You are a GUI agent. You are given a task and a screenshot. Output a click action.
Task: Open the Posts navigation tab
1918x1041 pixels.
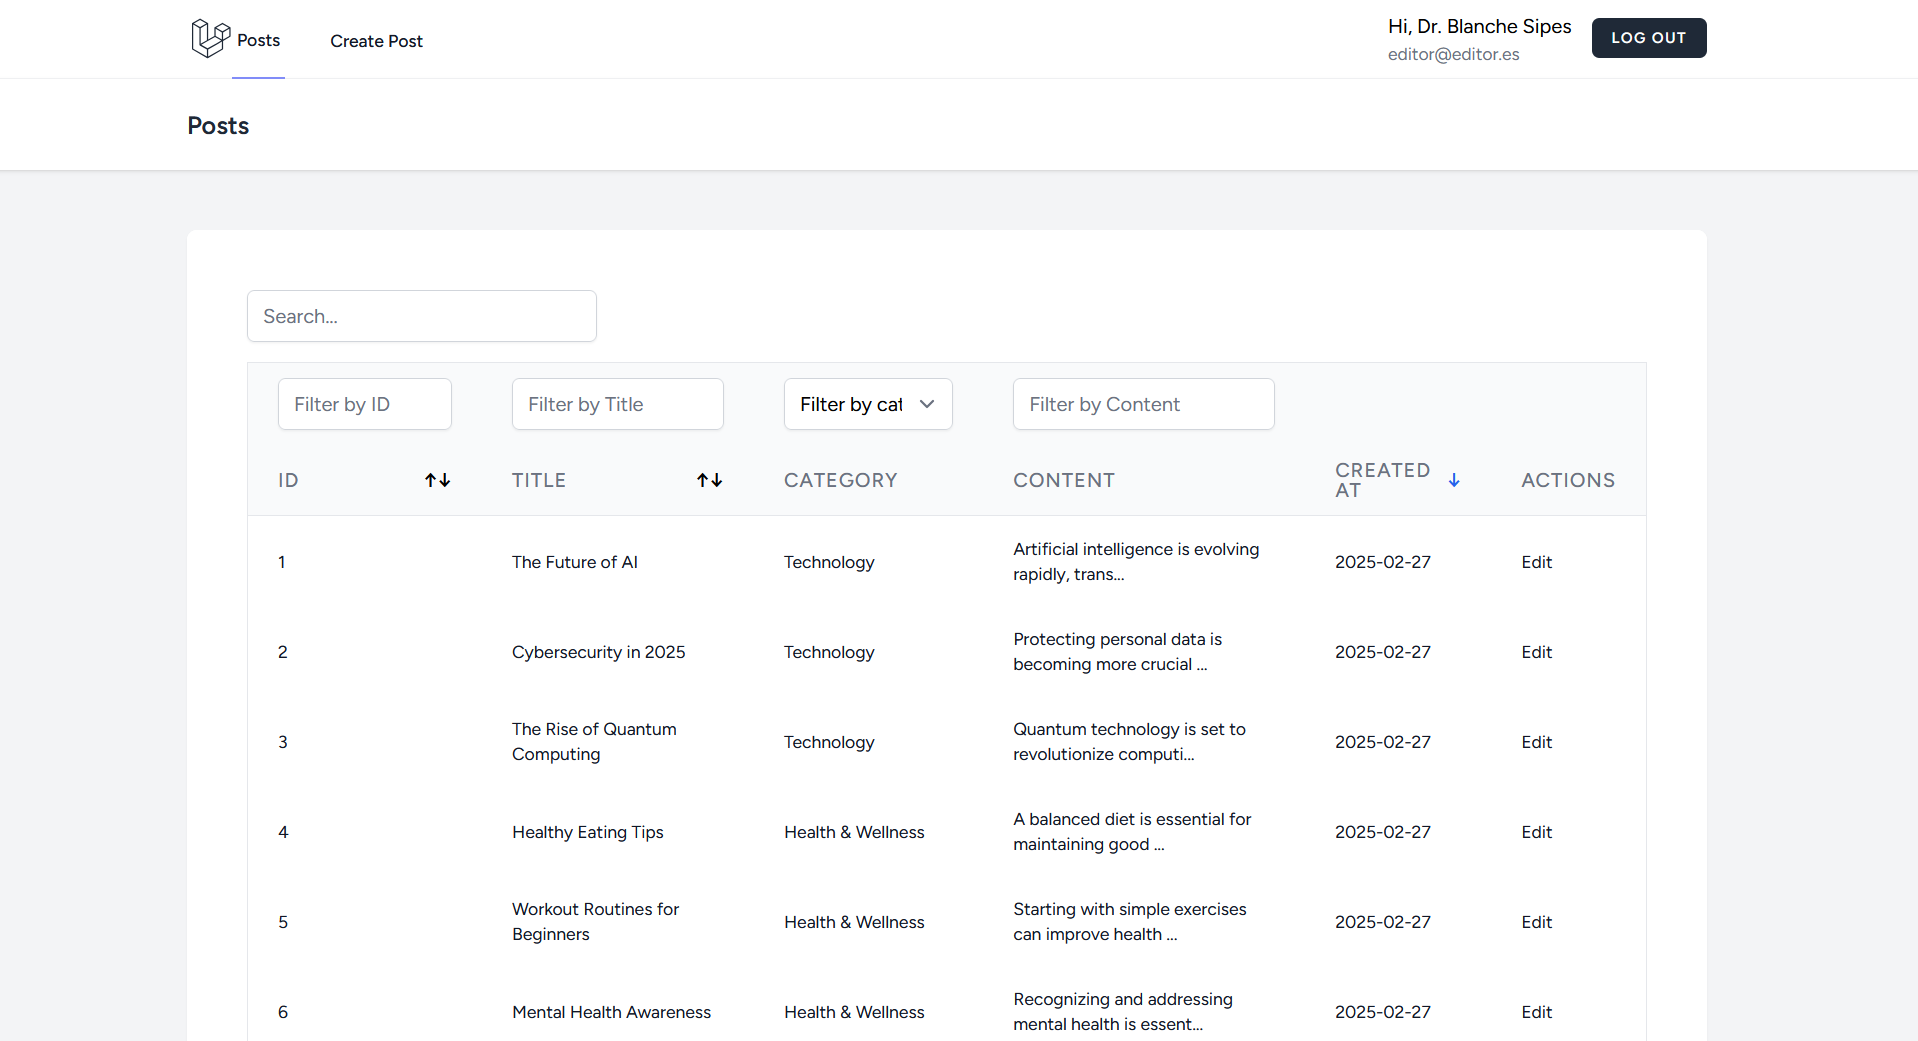[258, 40]
